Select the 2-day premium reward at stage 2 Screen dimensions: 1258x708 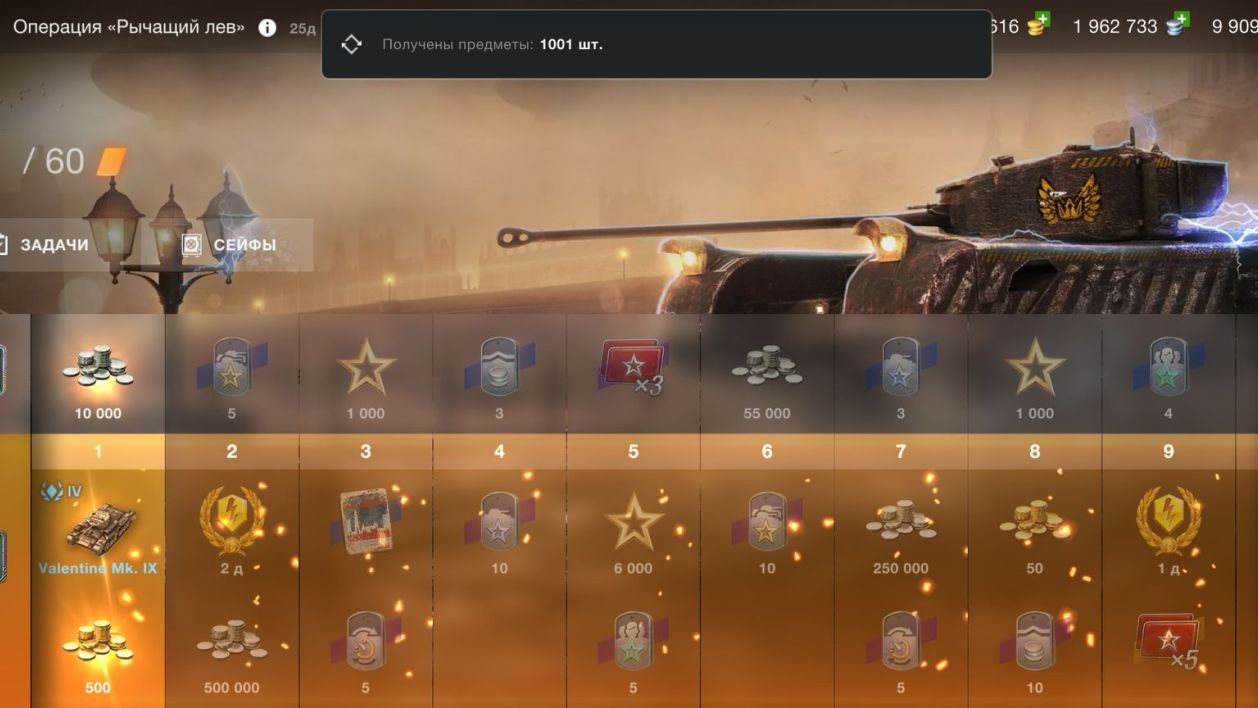click(x=232, y=528)
